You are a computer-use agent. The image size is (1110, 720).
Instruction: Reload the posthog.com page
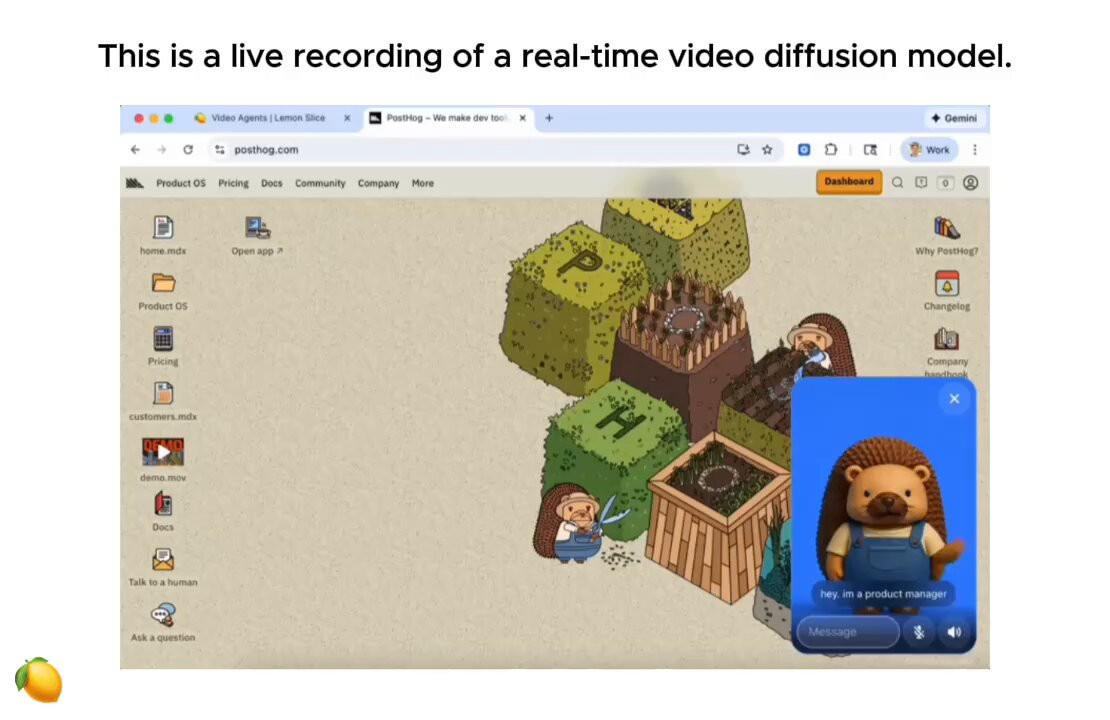pyautogui.click(x=188, y=149)
